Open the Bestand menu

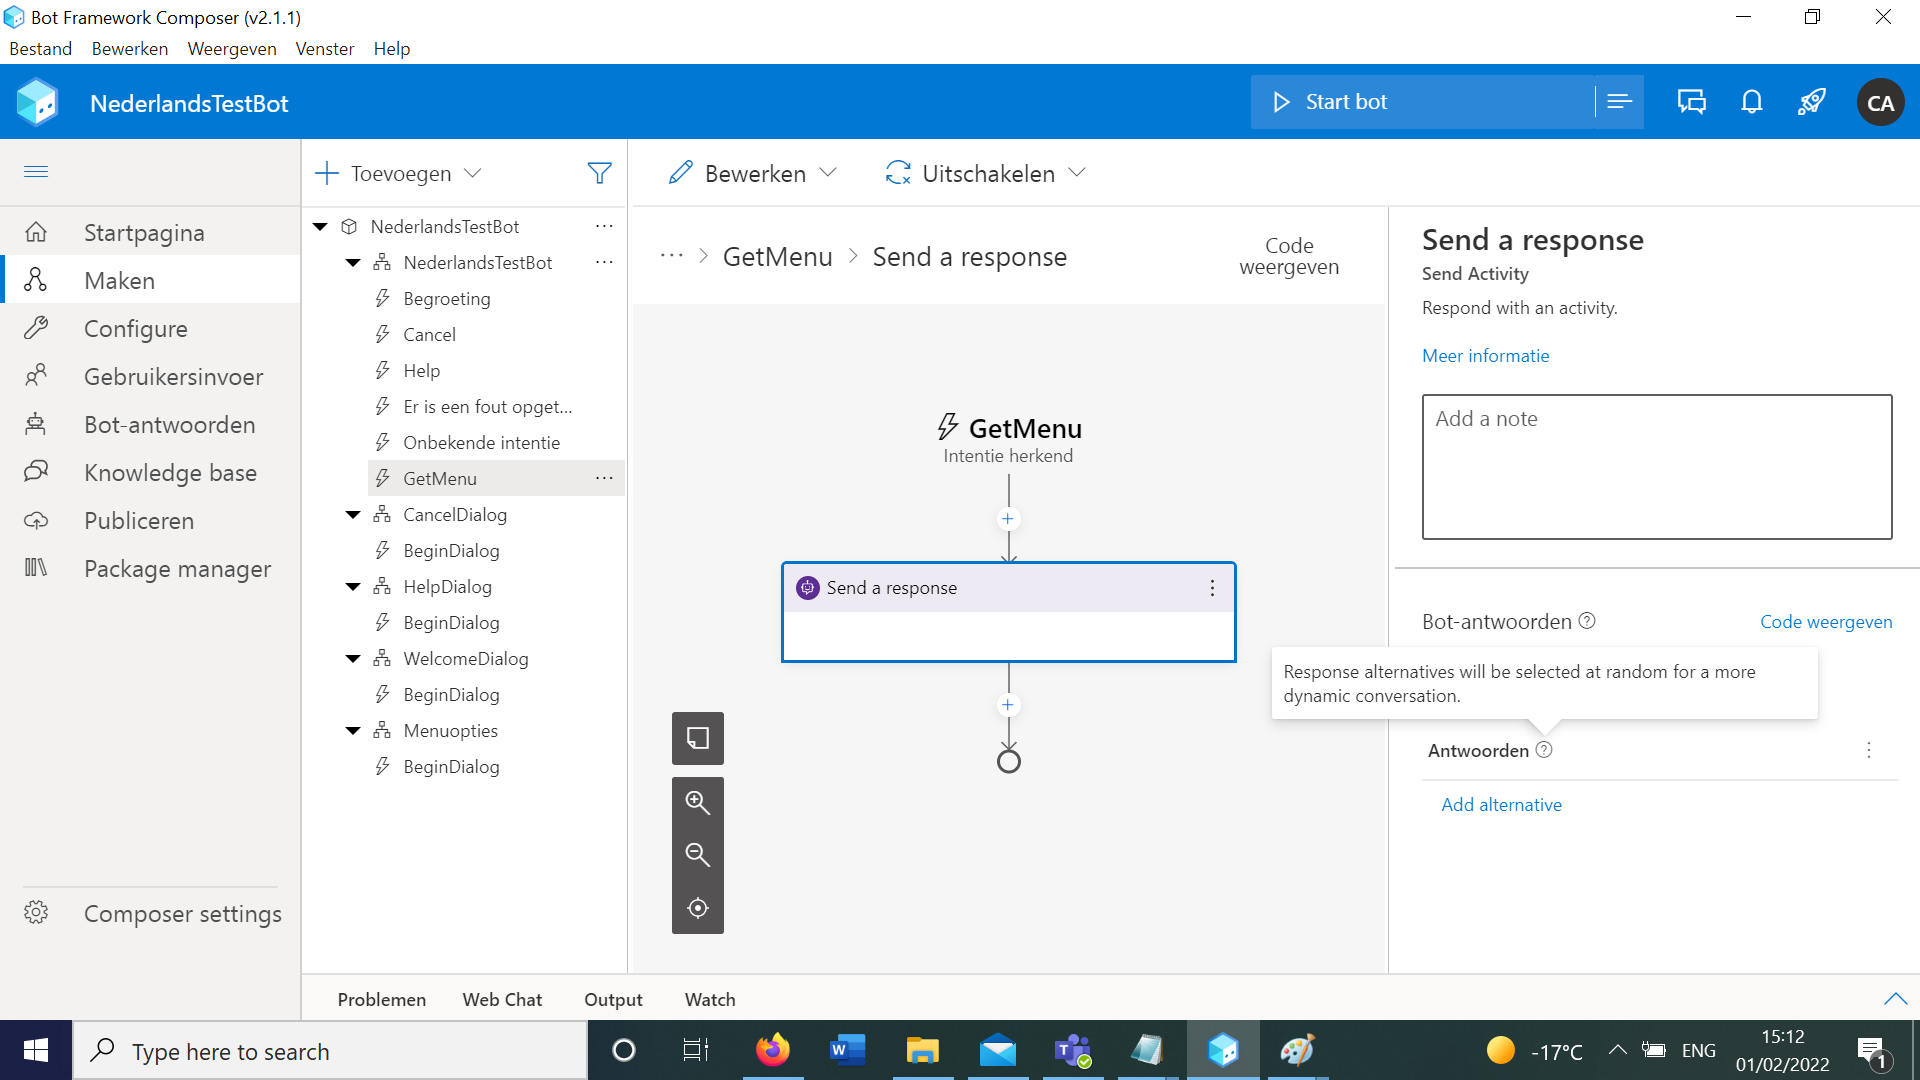pos(41,48)
